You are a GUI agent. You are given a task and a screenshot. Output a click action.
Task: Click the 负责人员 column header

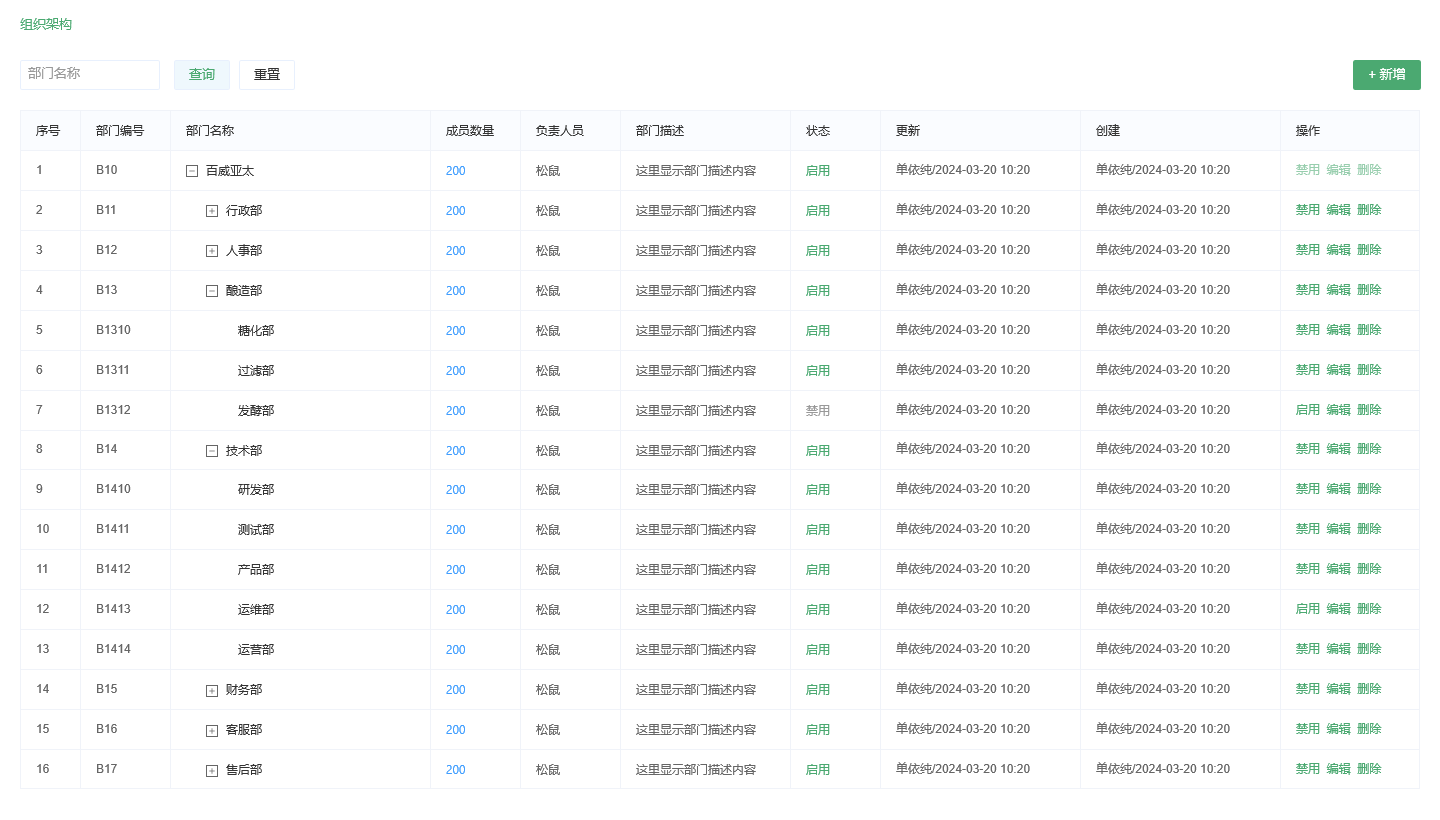560,131
